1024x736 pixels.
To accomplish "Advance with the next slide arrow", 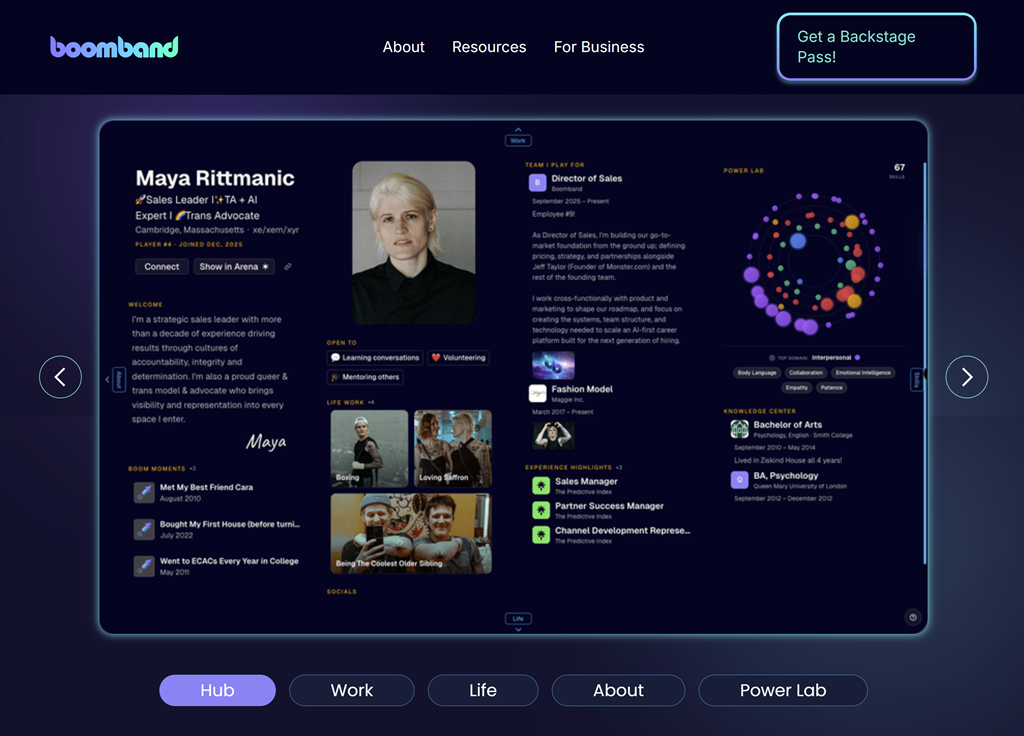I will [x=966, y=377].
